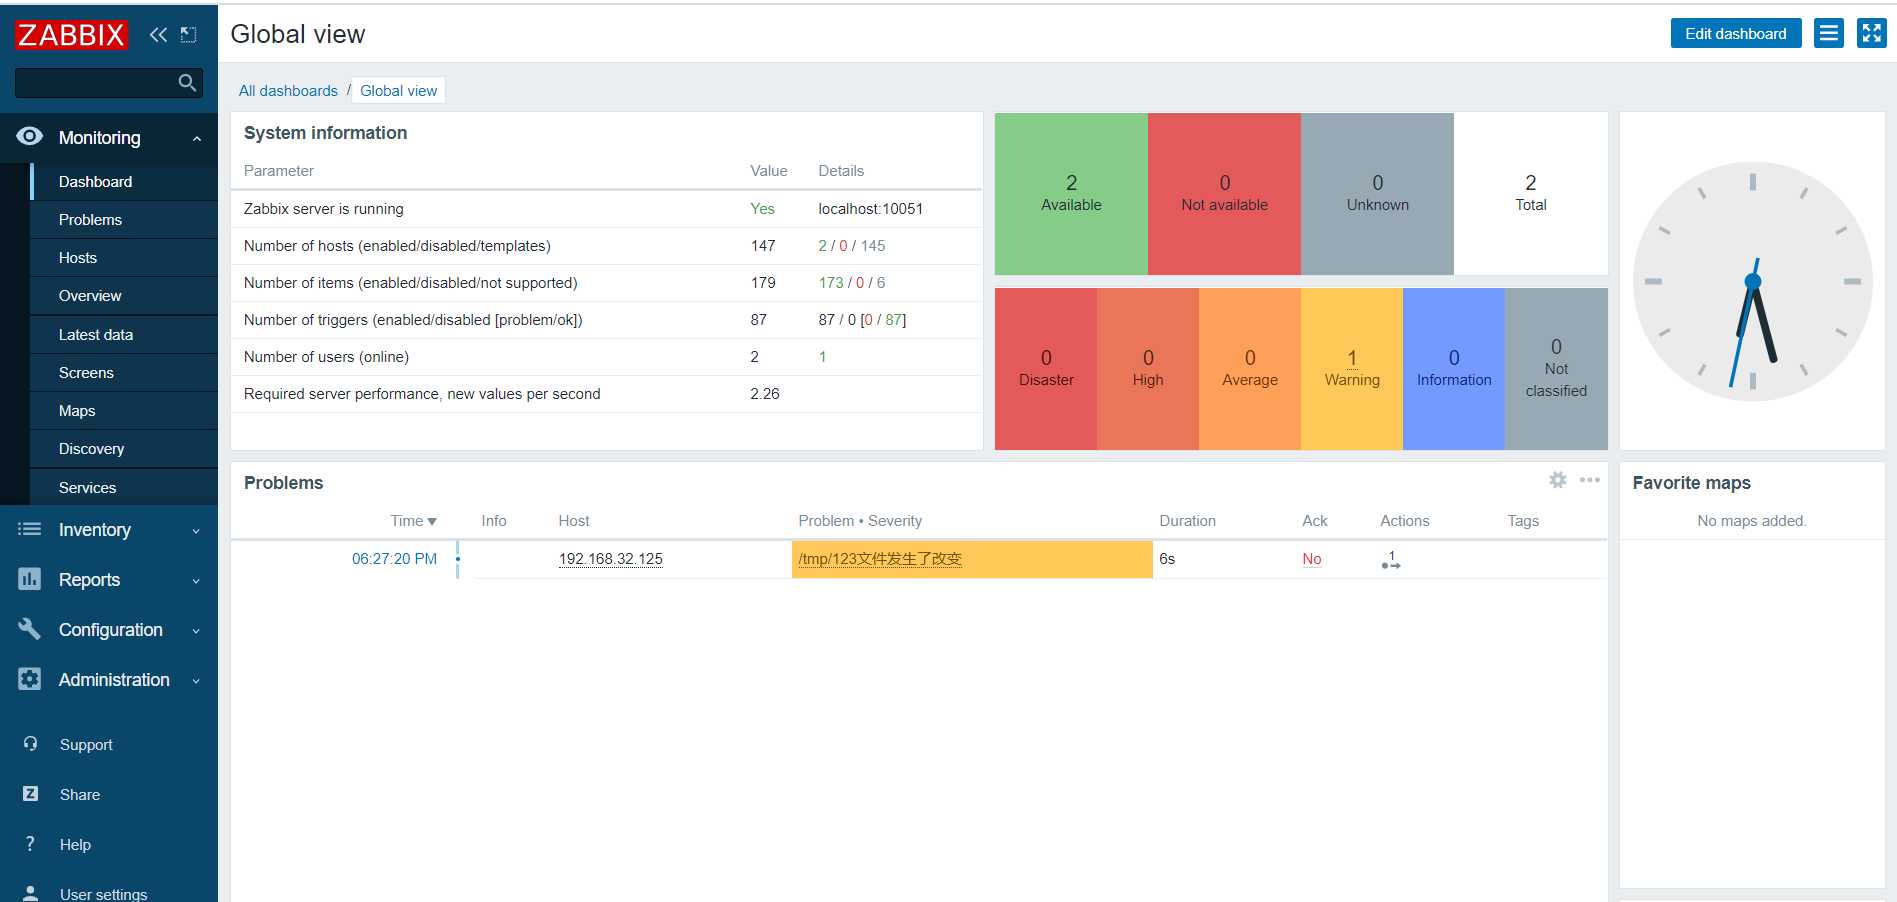The width and height of the screenshot is (1897, 902).
Task: Click the green Available hosts tile
Action: pyautogui.click(x=1071, y=194)
